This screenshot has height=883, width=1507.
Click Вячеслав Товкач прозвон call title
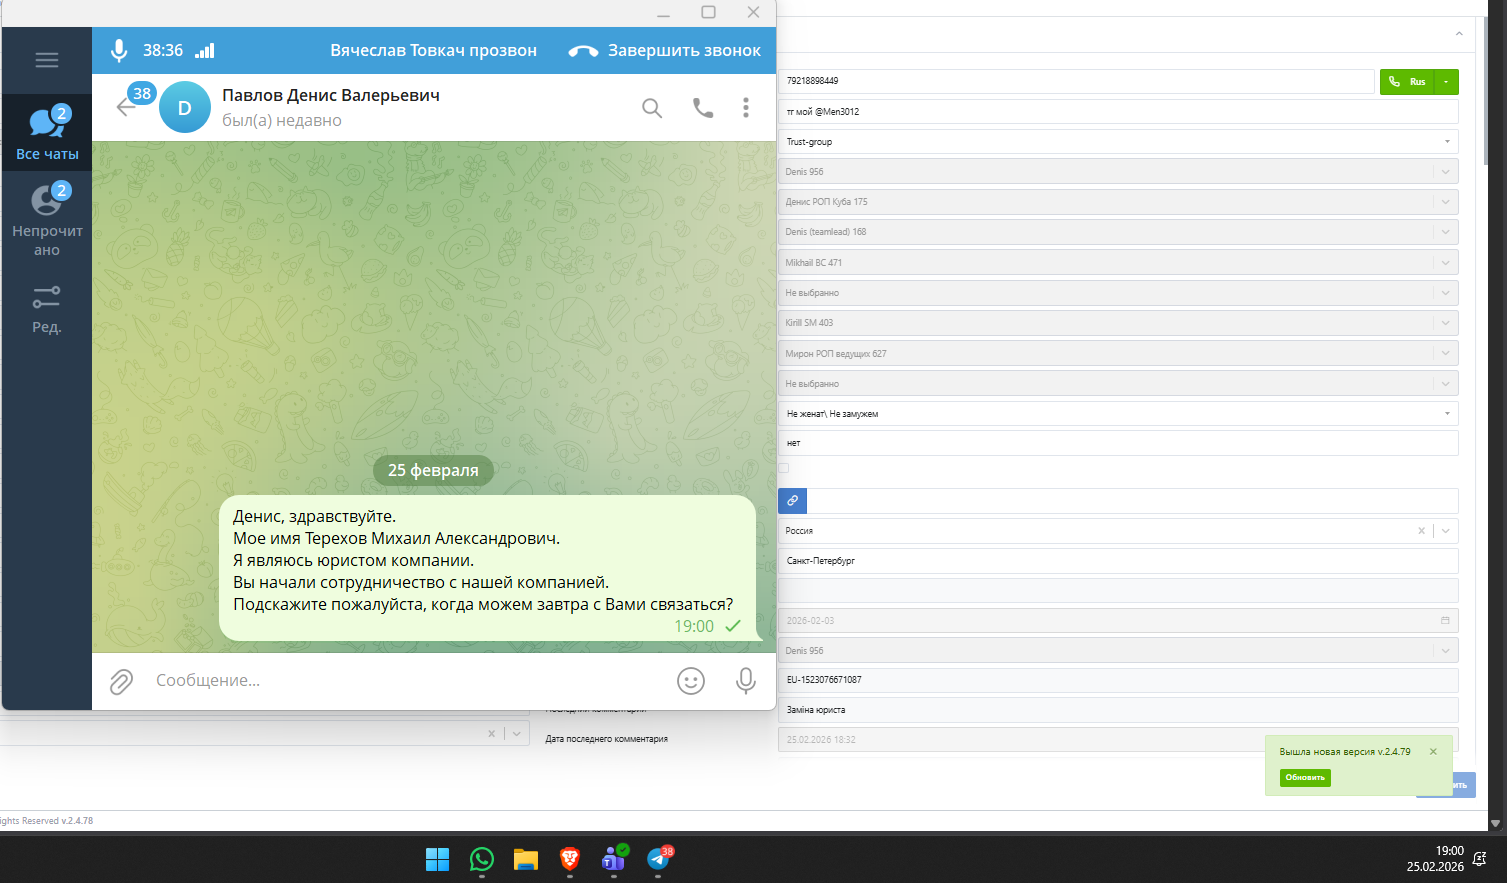pyautogui.click(x=433, y=50)
